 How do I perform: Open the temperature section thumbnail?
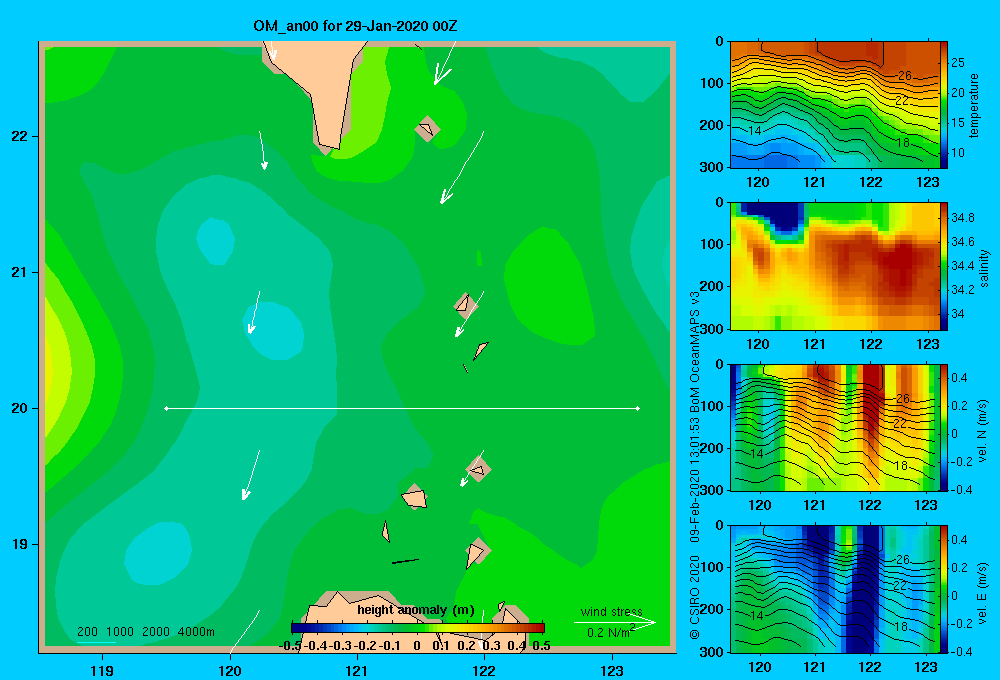835,105
